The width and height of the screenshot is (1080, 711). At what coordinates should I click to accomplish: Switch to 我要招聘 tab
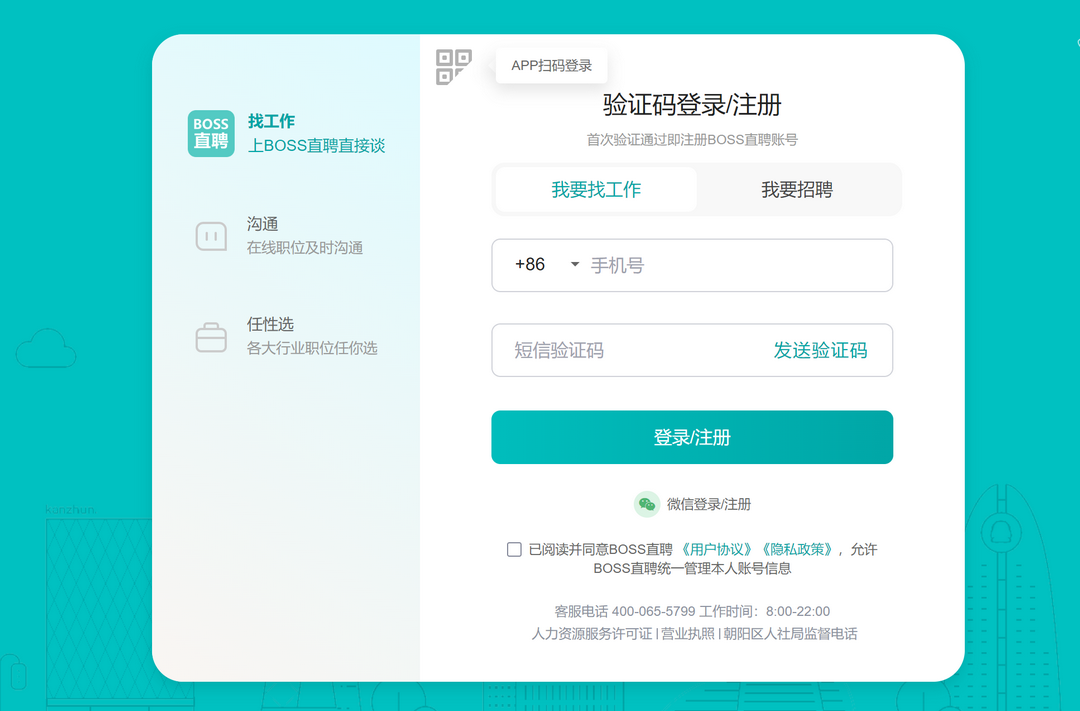click(797, 189)
